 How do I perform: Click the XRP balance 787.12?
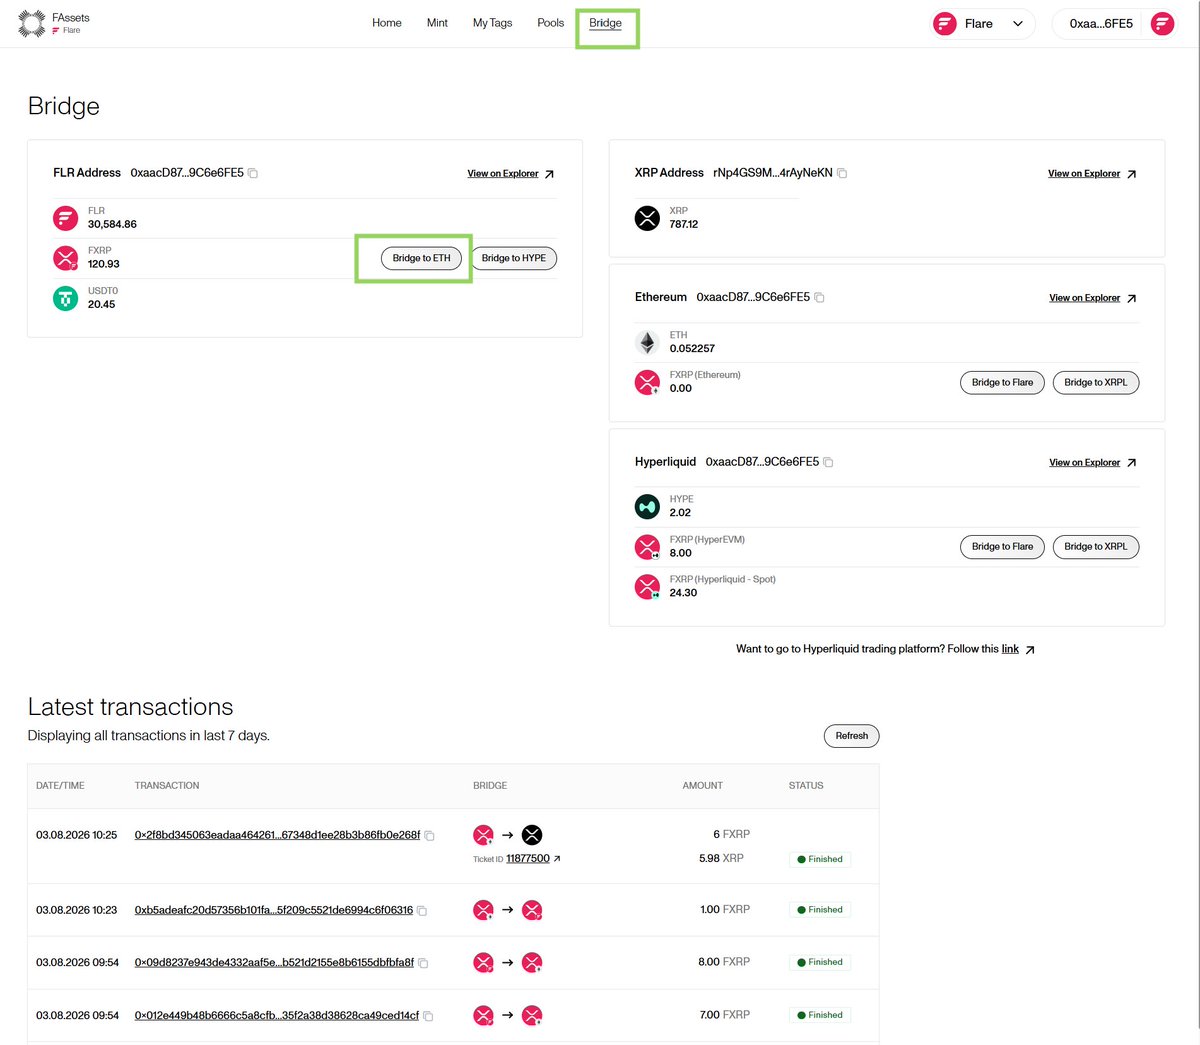click(x=684, y=224)
